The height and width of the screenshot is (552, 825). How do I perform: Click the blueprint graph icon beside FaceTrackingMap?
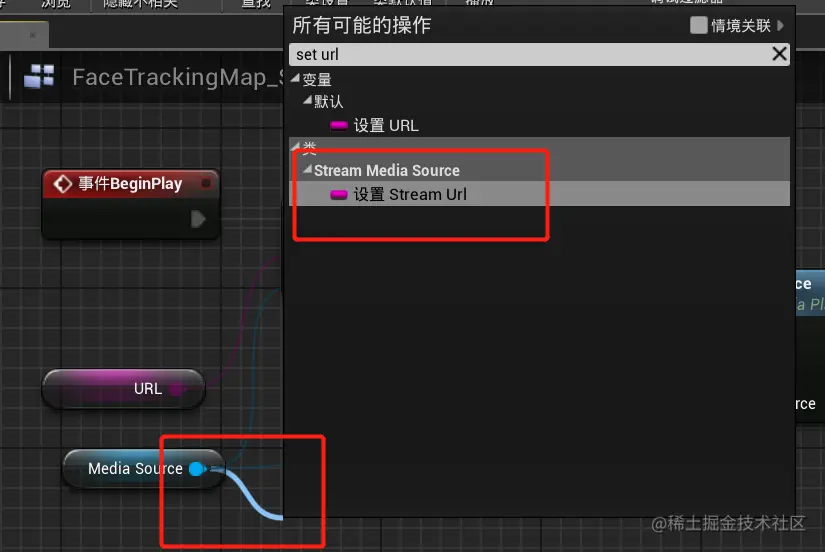[x=39, y=76]
